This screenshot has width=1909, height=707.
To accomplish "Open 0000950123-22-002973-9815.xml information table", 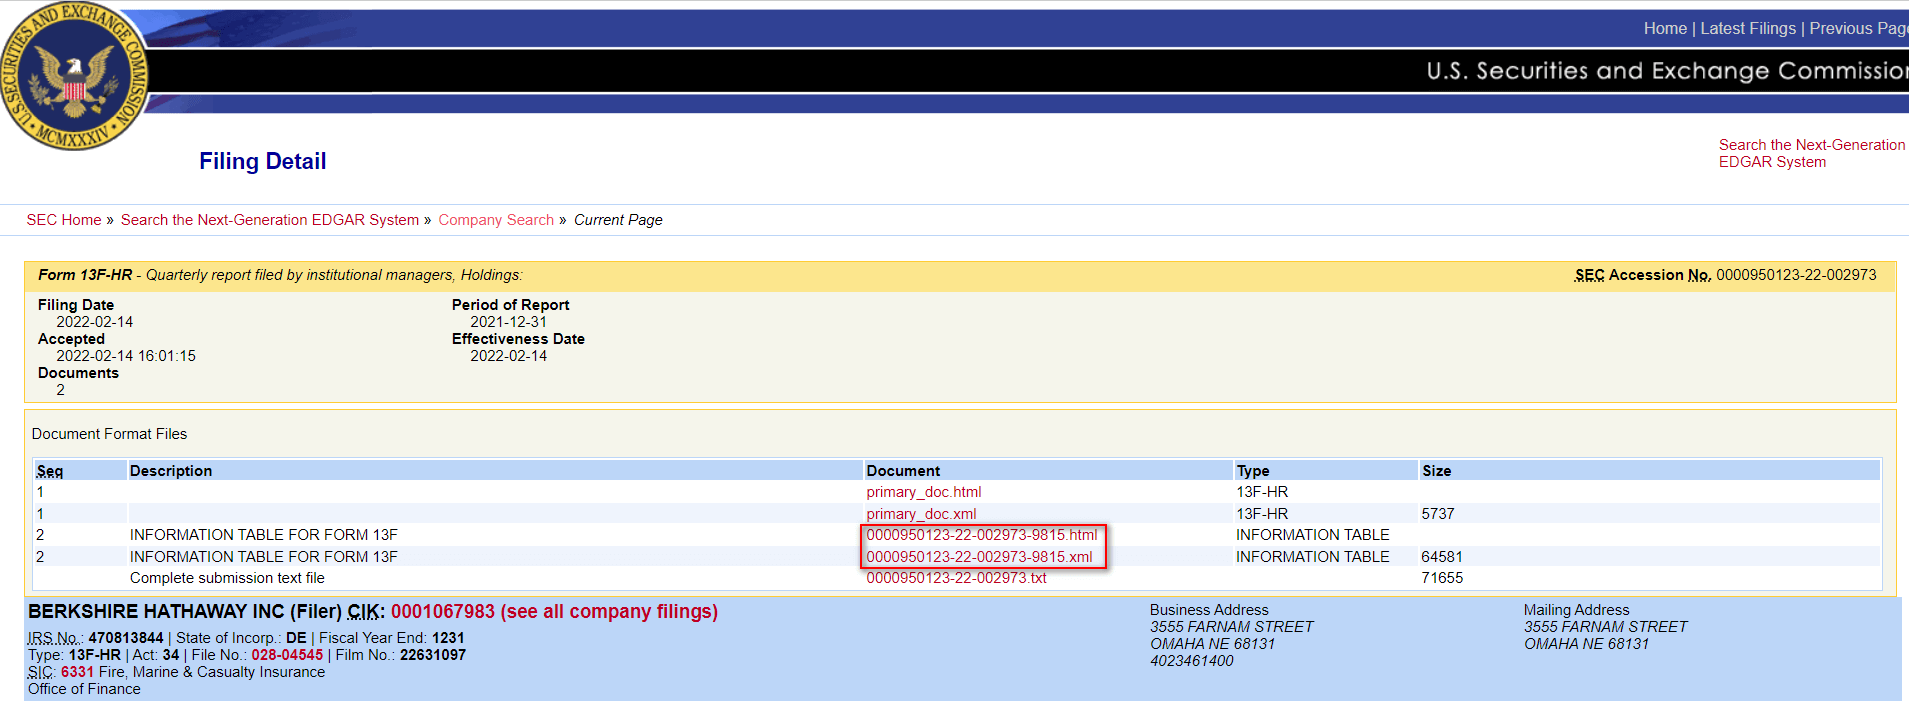I will pyautogui.click(x=979, y=557).
